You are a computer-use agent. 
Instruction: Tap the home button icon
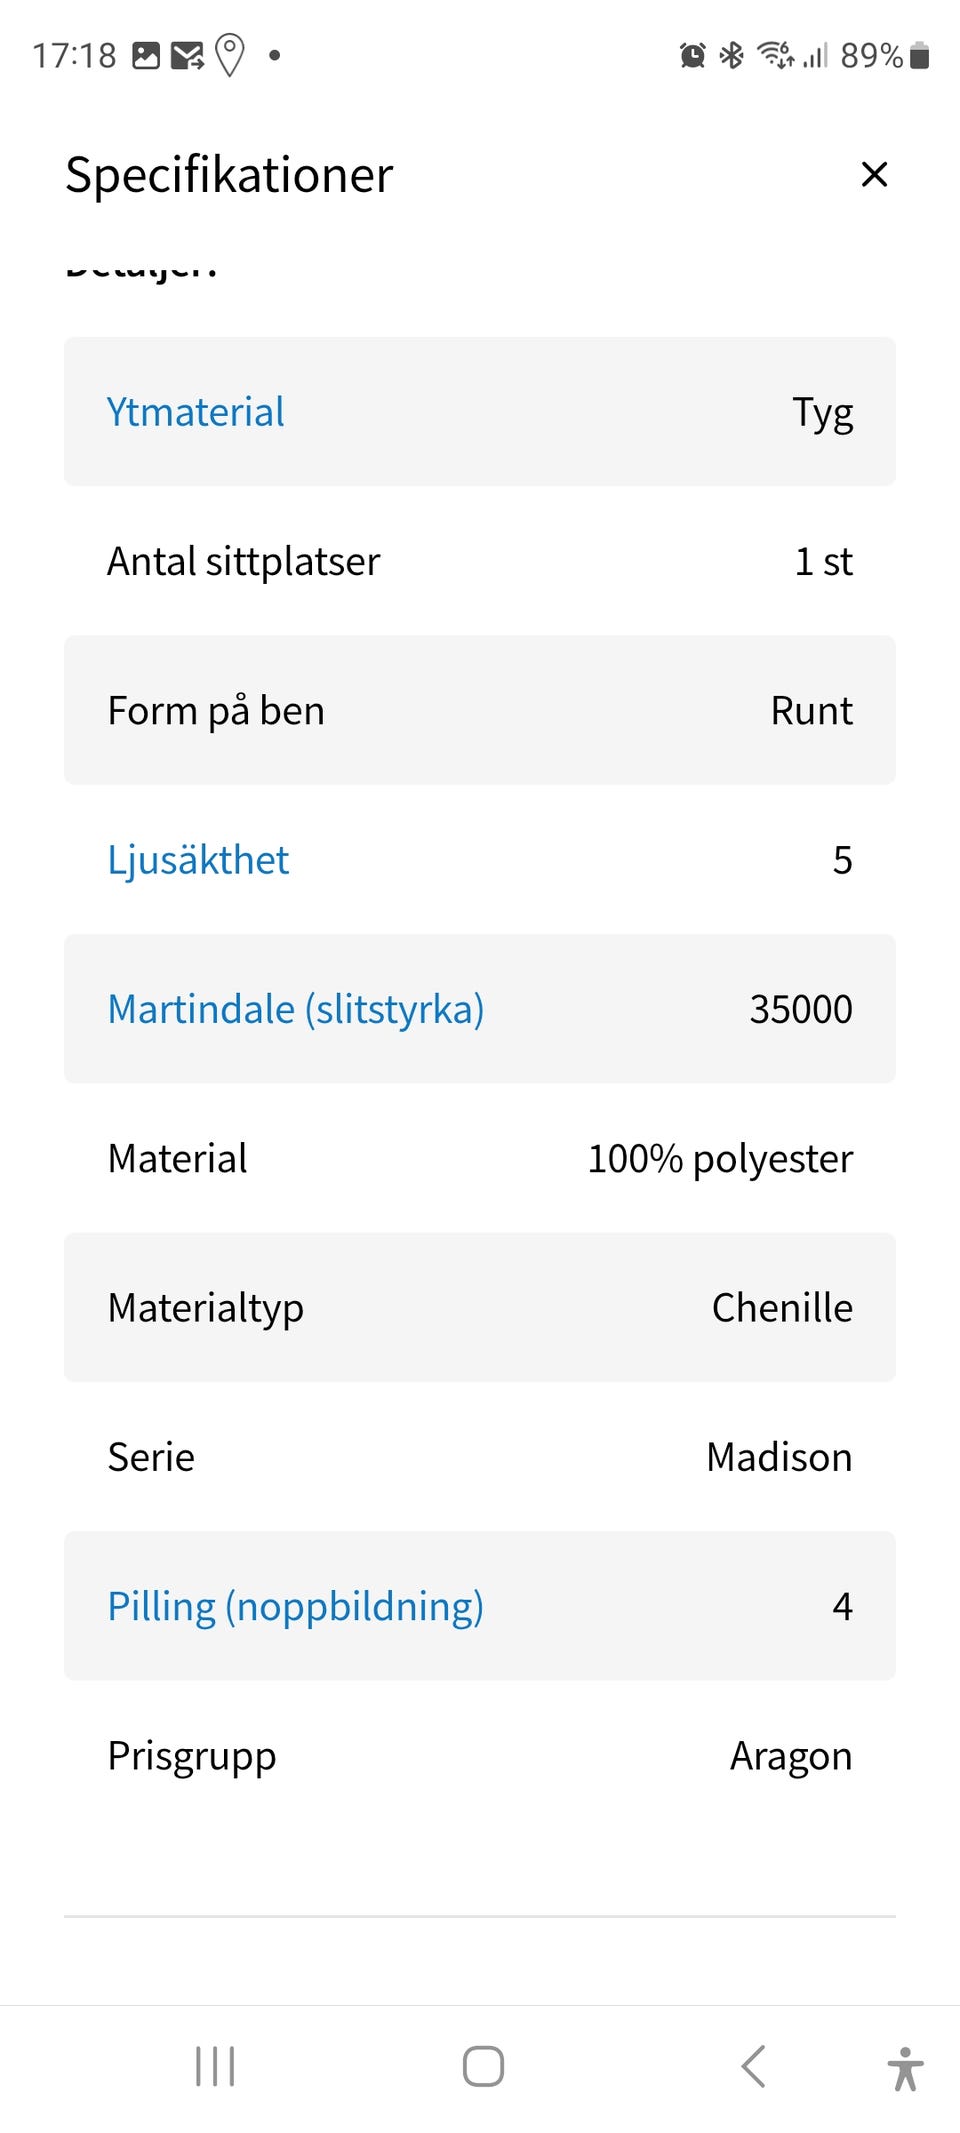click(483, 2066)
